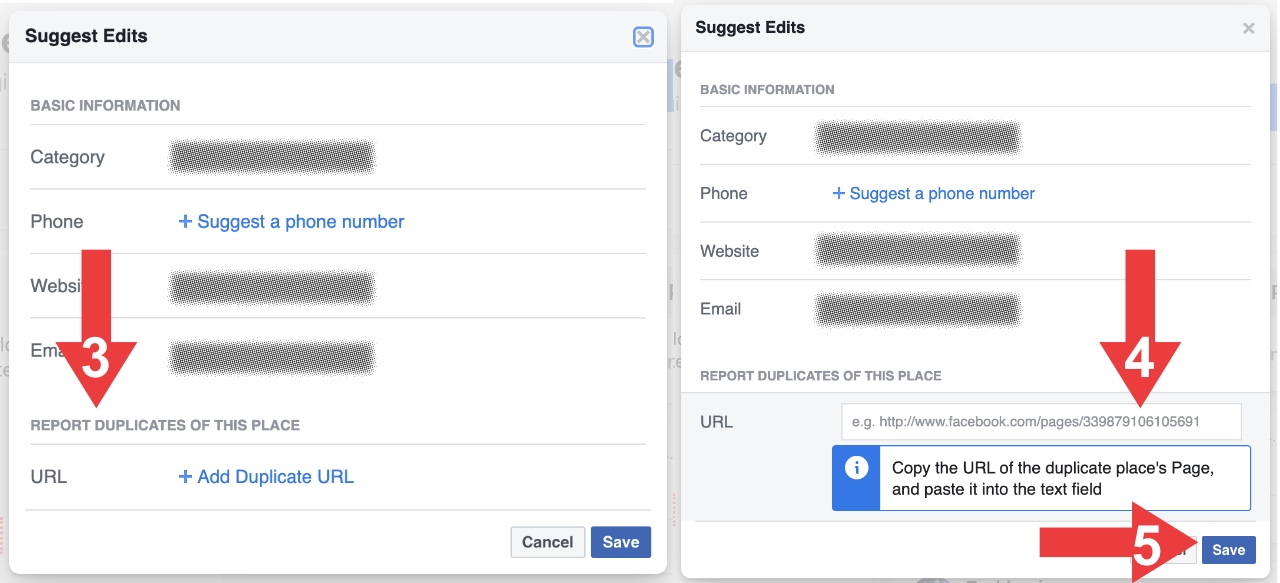Screen dimensions: 1280x583
Task: Click the plus icon before phone suggestion in arrow-4 dialog
Action: pos(839,194)
